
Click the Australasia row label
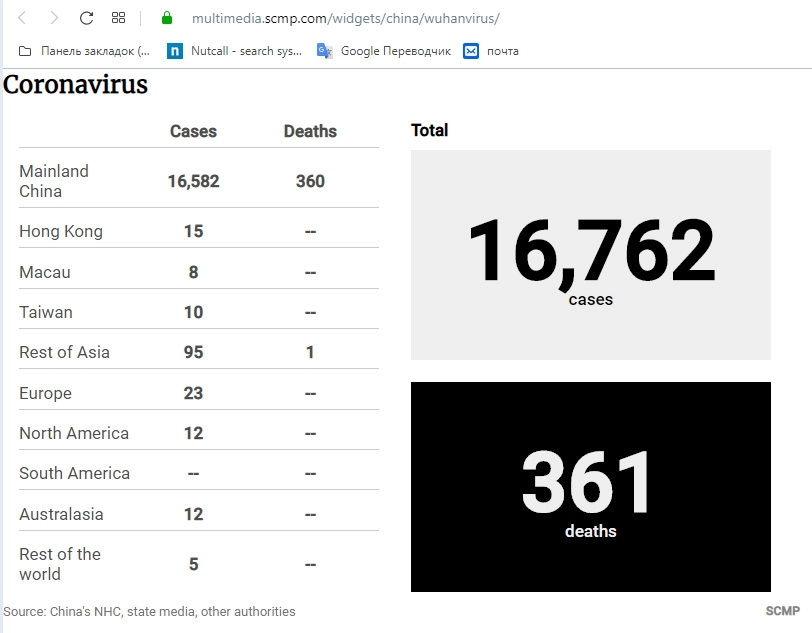[x=61, y=514]
